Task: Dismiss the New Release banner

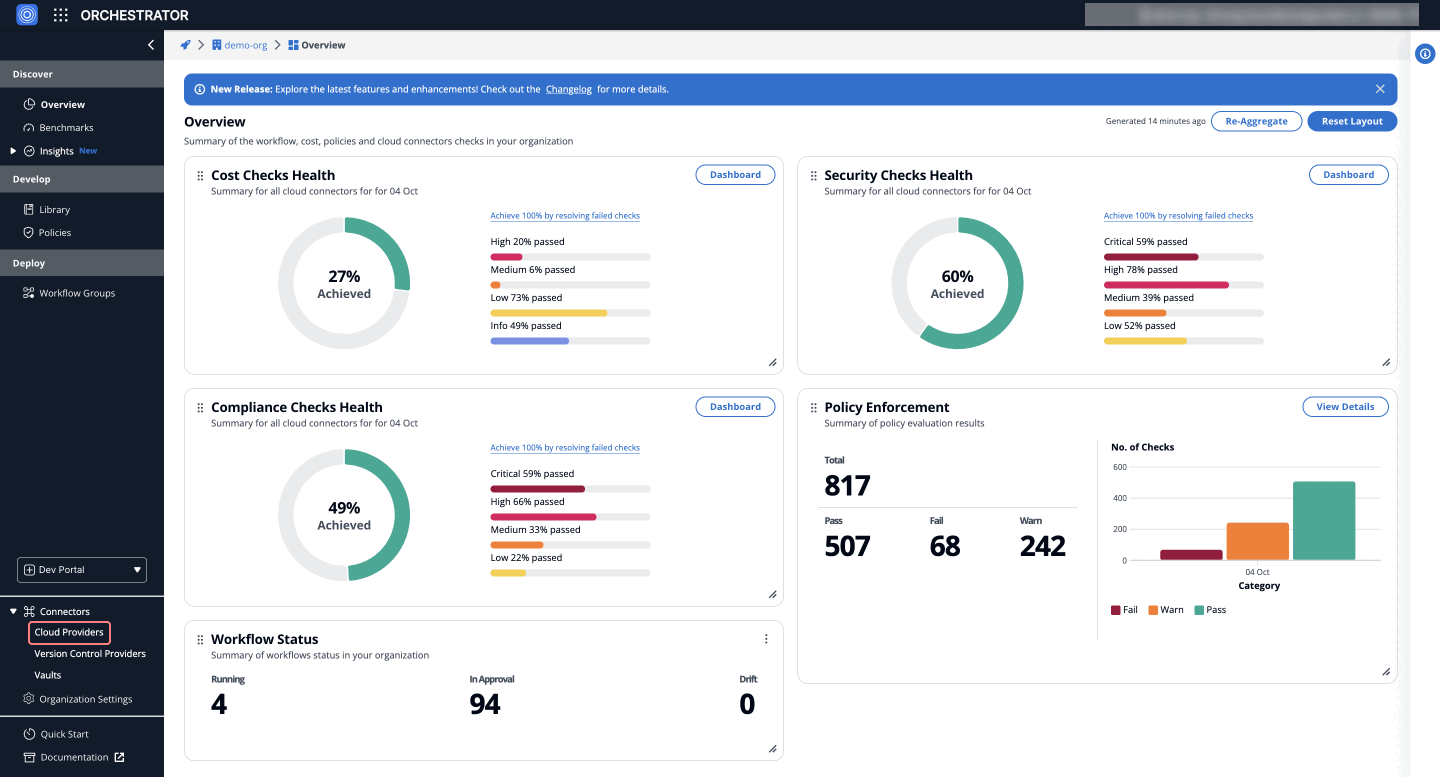Action: click(x=1380, y=89)
